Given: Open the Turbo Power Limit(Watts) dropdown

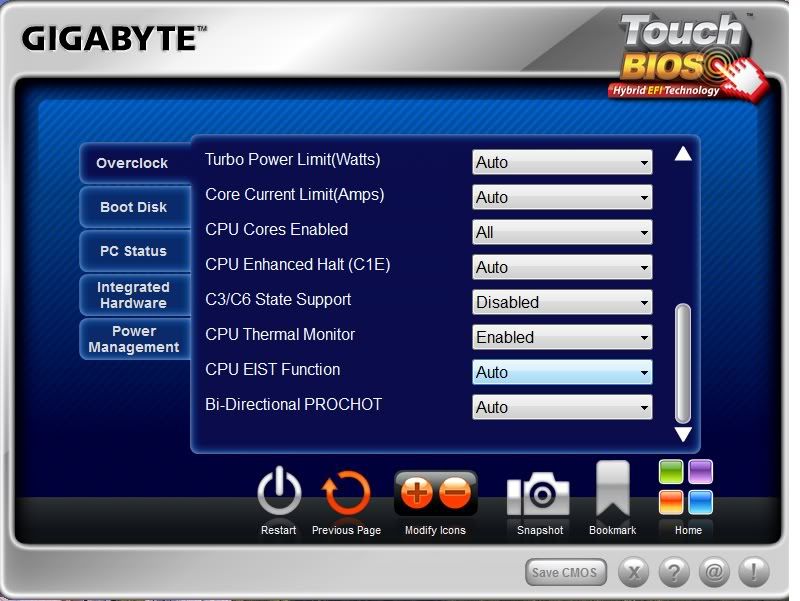Looking at the screenshot, I should (x=562, y=162).
